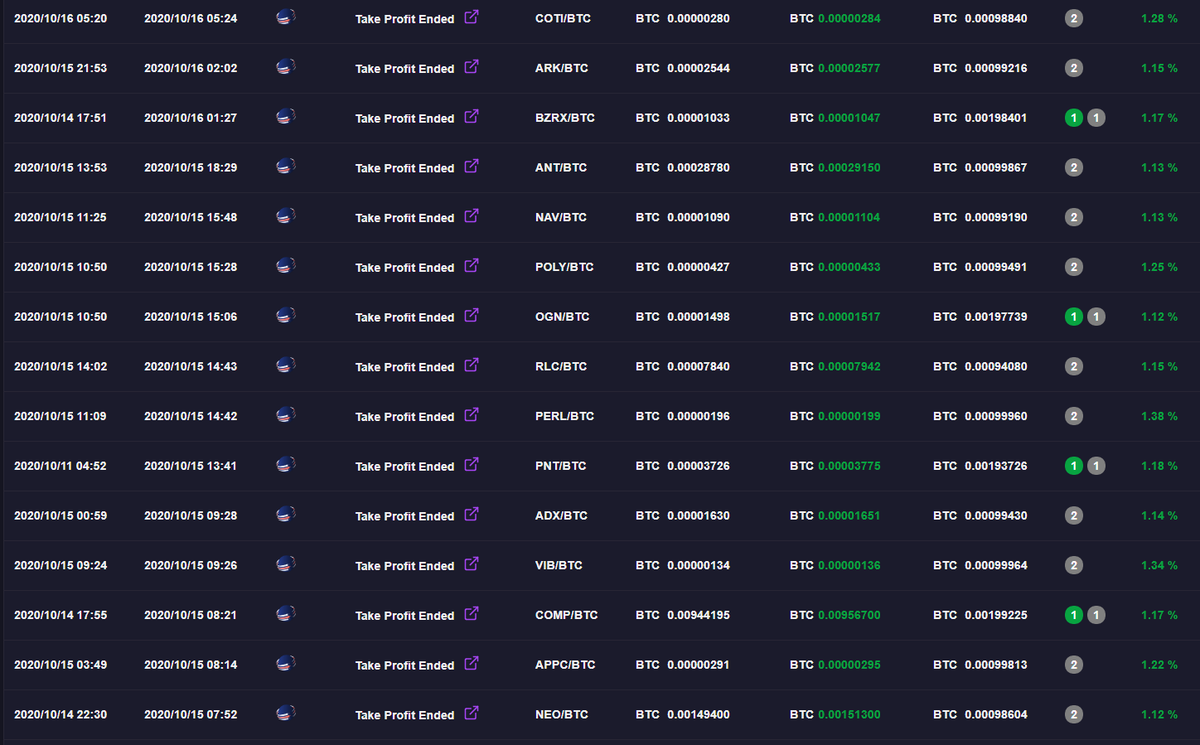This screenshot has width=1200, height=745.
Task: Click the gray 1 badge in COMP/BTC row
Action: [1096, 615]
